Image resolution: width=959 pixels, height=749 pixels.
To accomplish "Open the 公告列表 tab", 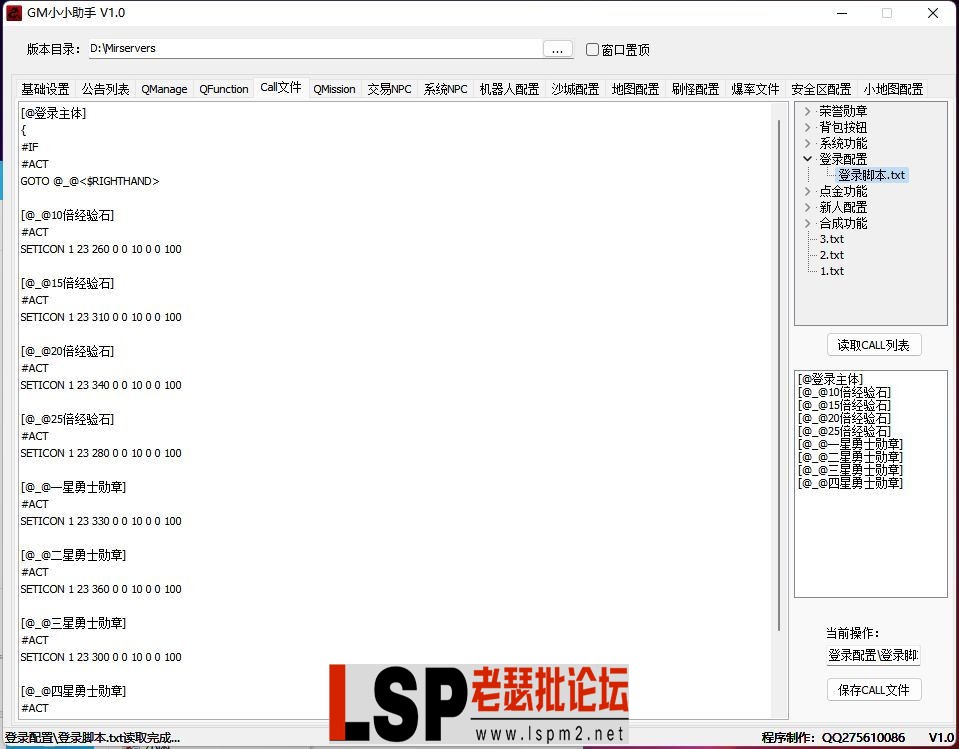I will (105, 88).
